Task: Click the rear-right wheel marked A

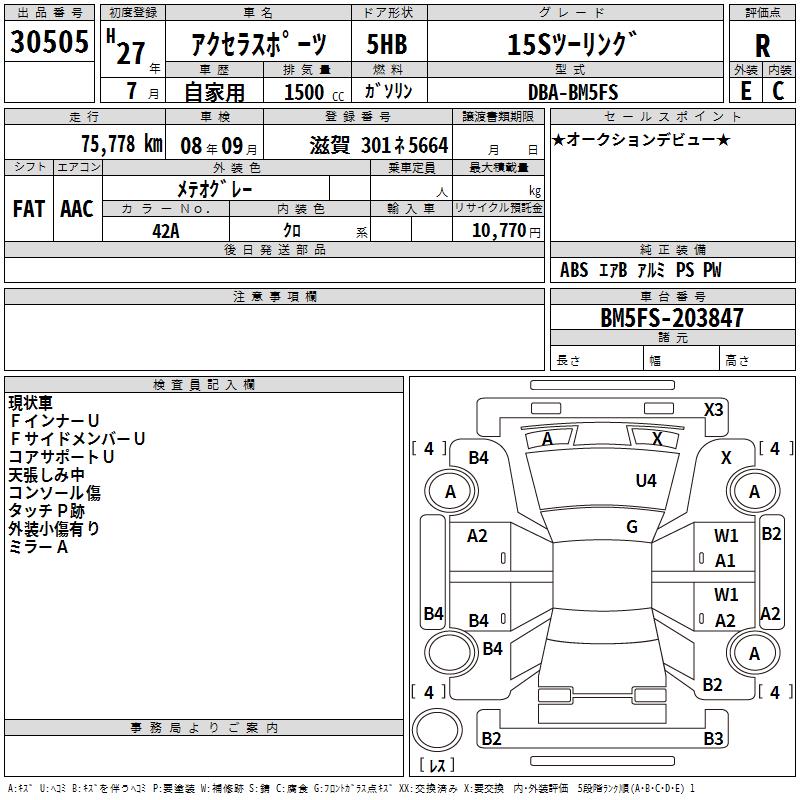Action: click(754, 653)
